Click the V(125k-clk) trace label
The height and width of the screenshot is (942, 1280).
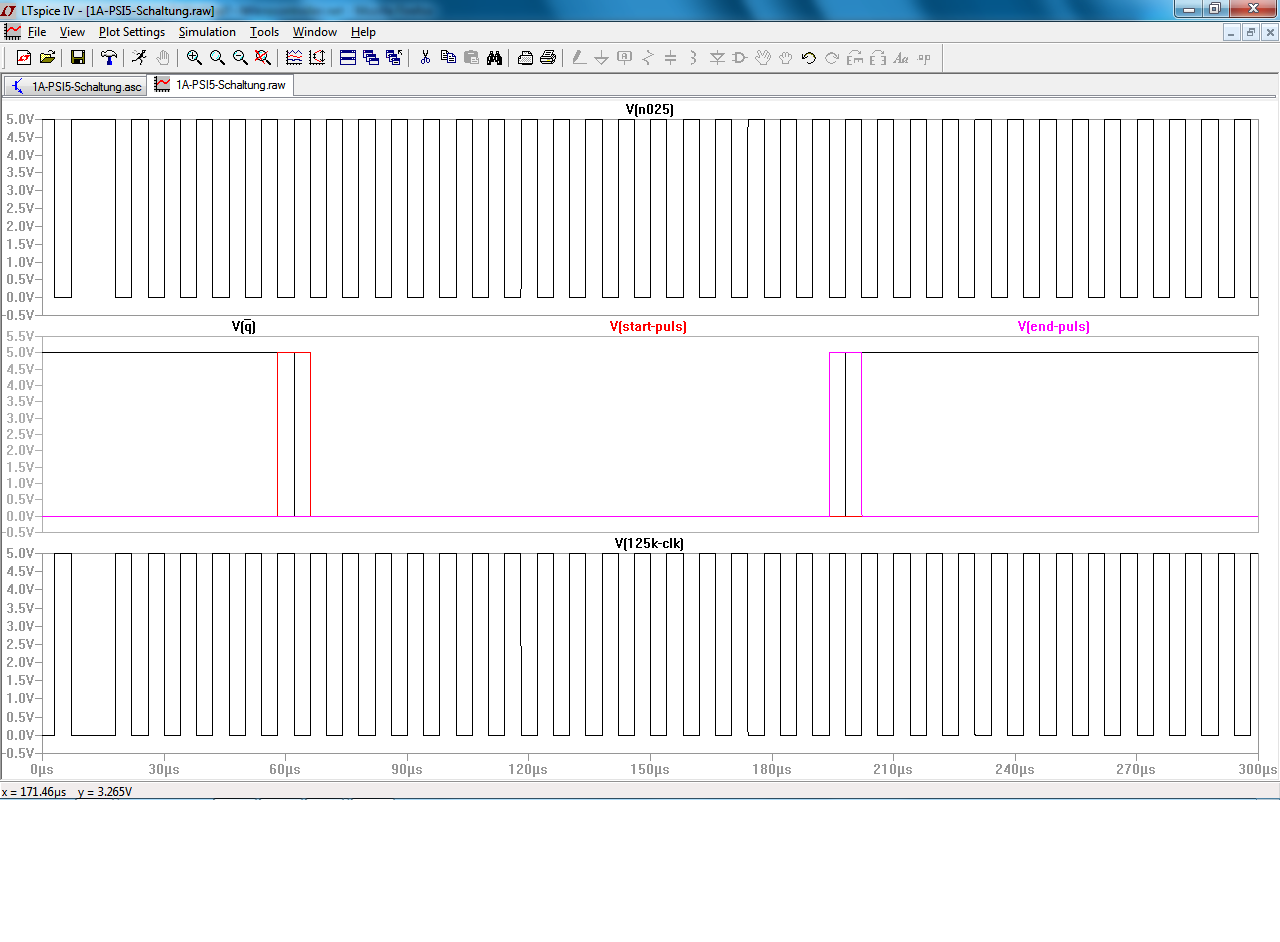coord(649,543)
